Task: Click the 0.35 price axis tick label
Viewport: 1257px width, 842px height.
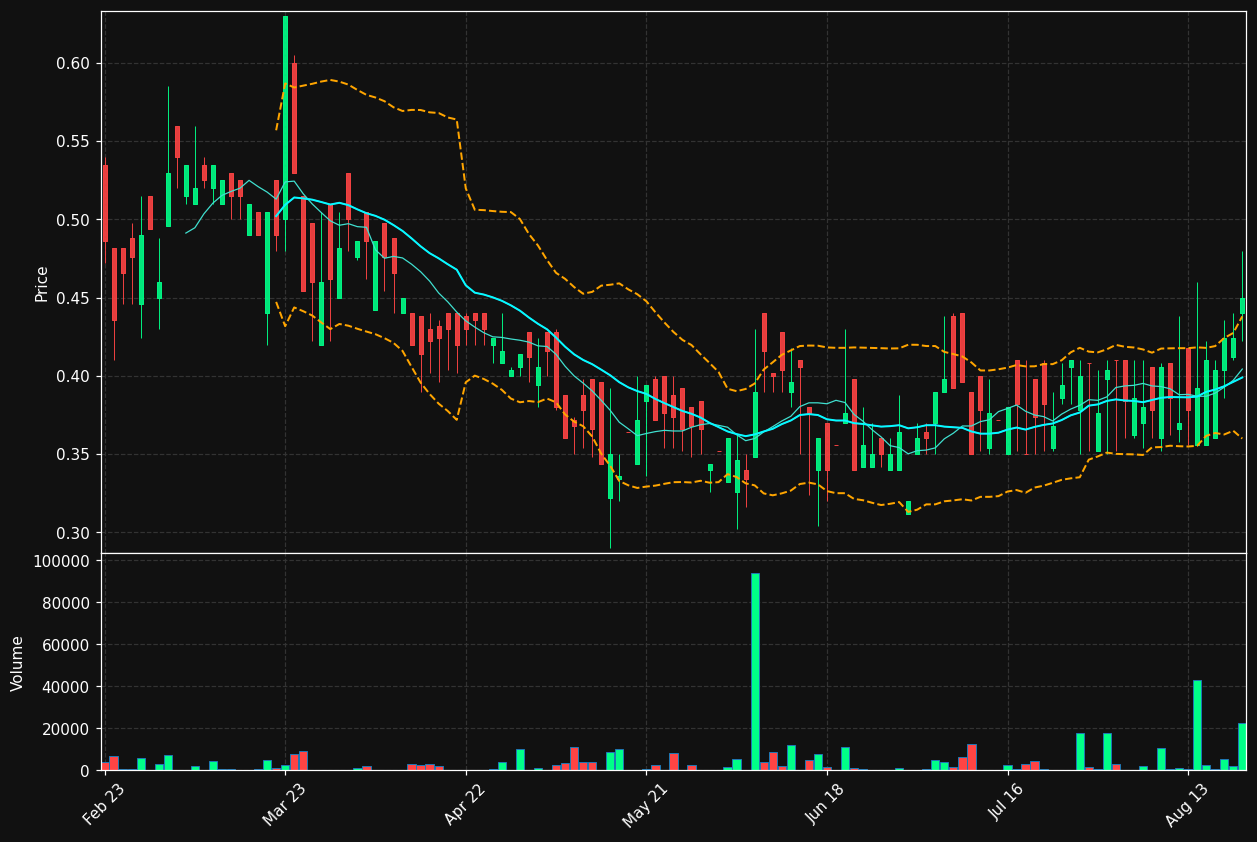Action: 73,454
